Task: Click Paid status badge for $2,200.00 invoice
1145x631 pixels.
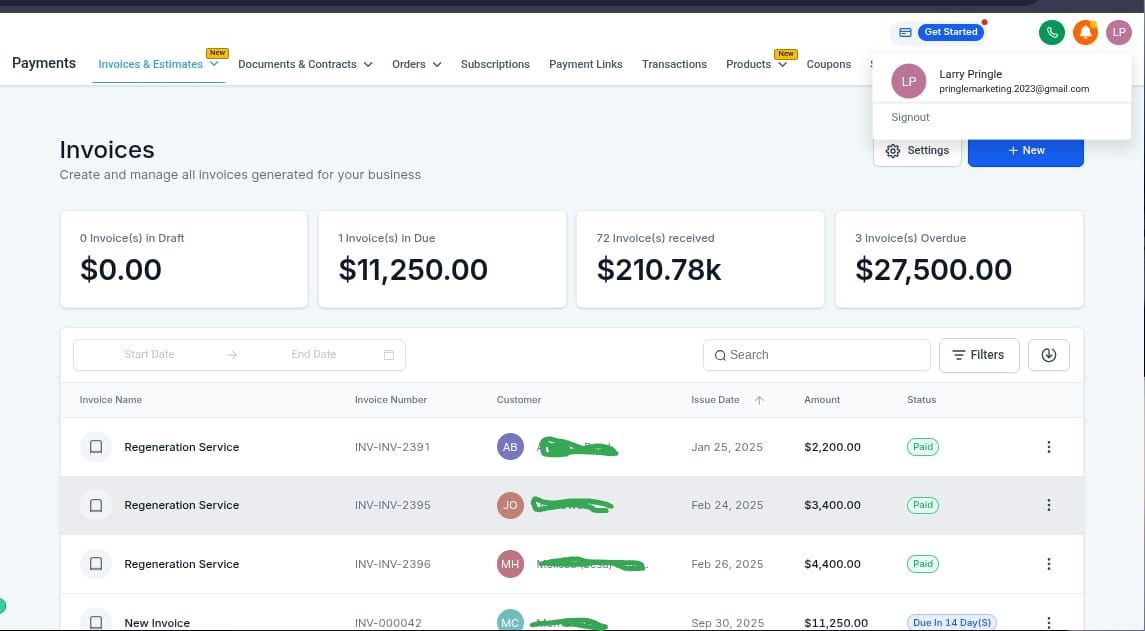Action: 923,447
